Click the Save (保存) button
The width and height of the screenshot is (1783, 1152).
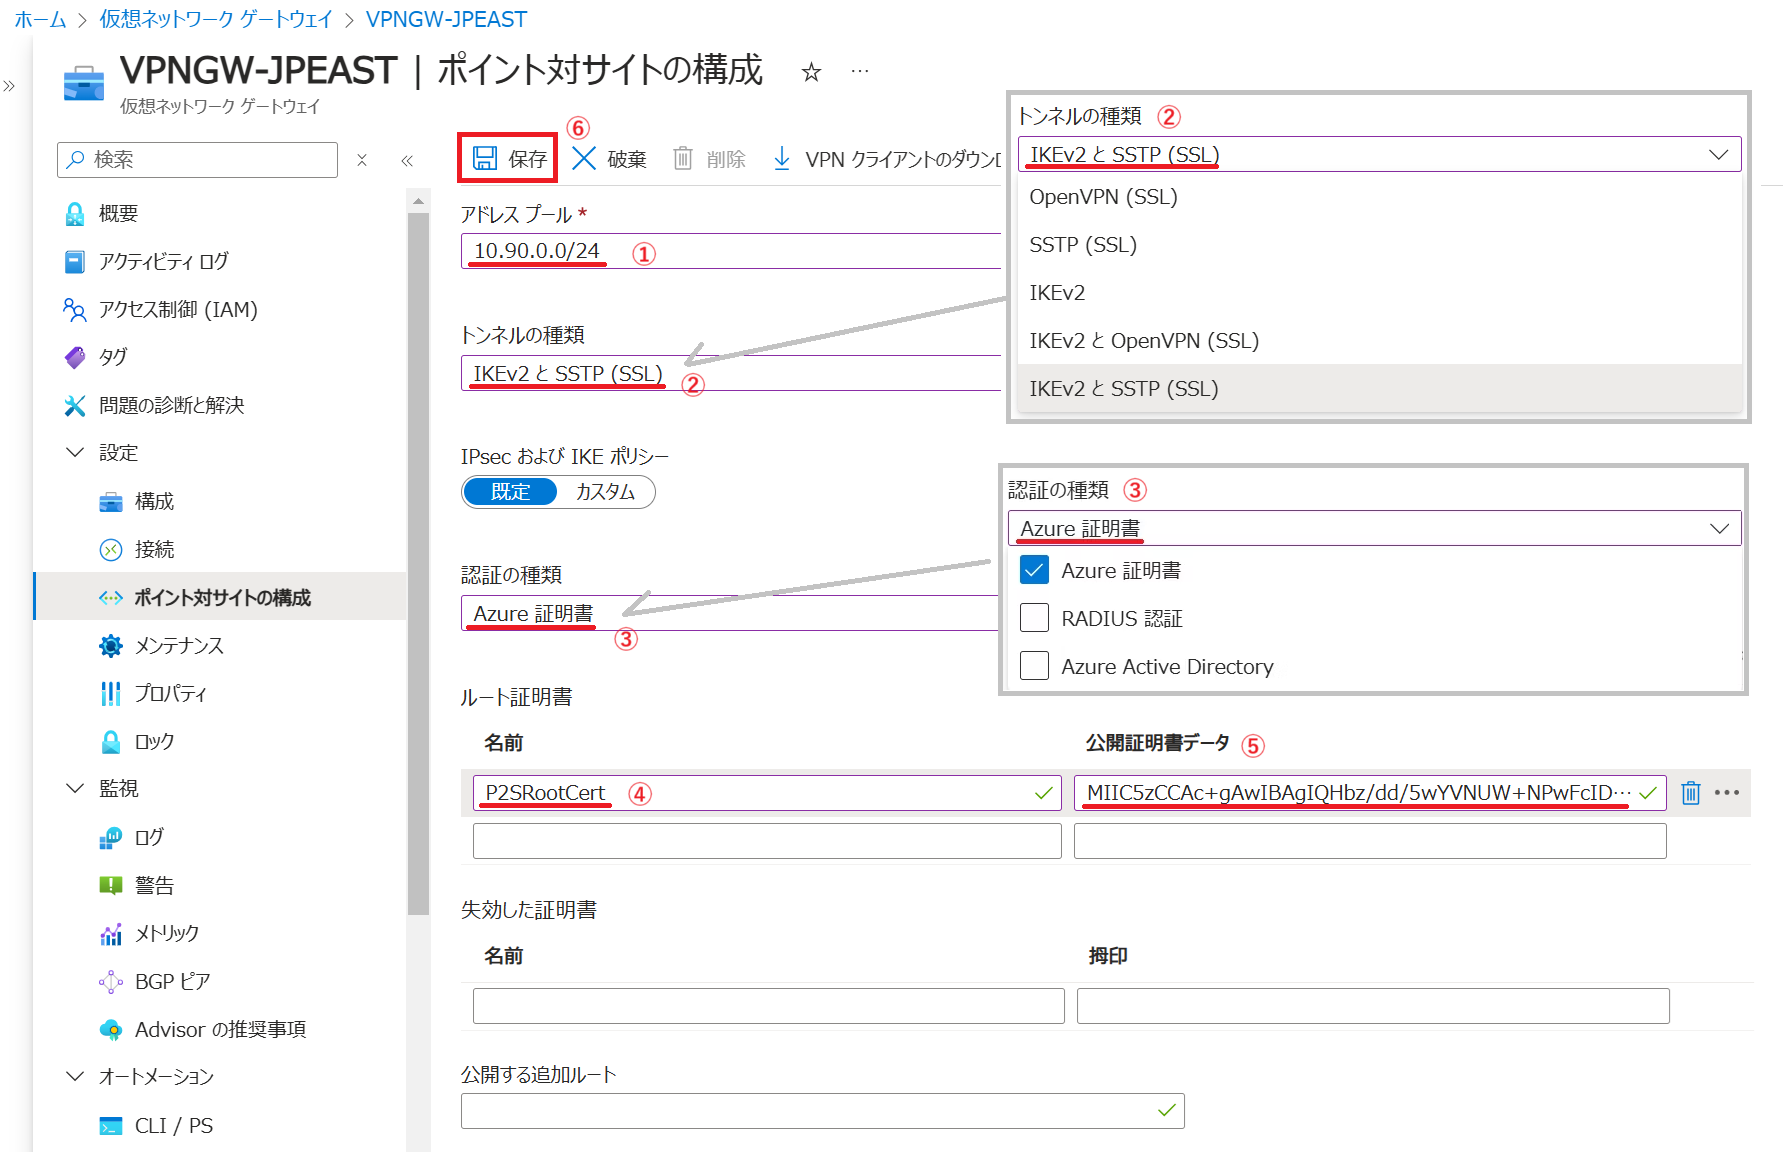(509, 159)
